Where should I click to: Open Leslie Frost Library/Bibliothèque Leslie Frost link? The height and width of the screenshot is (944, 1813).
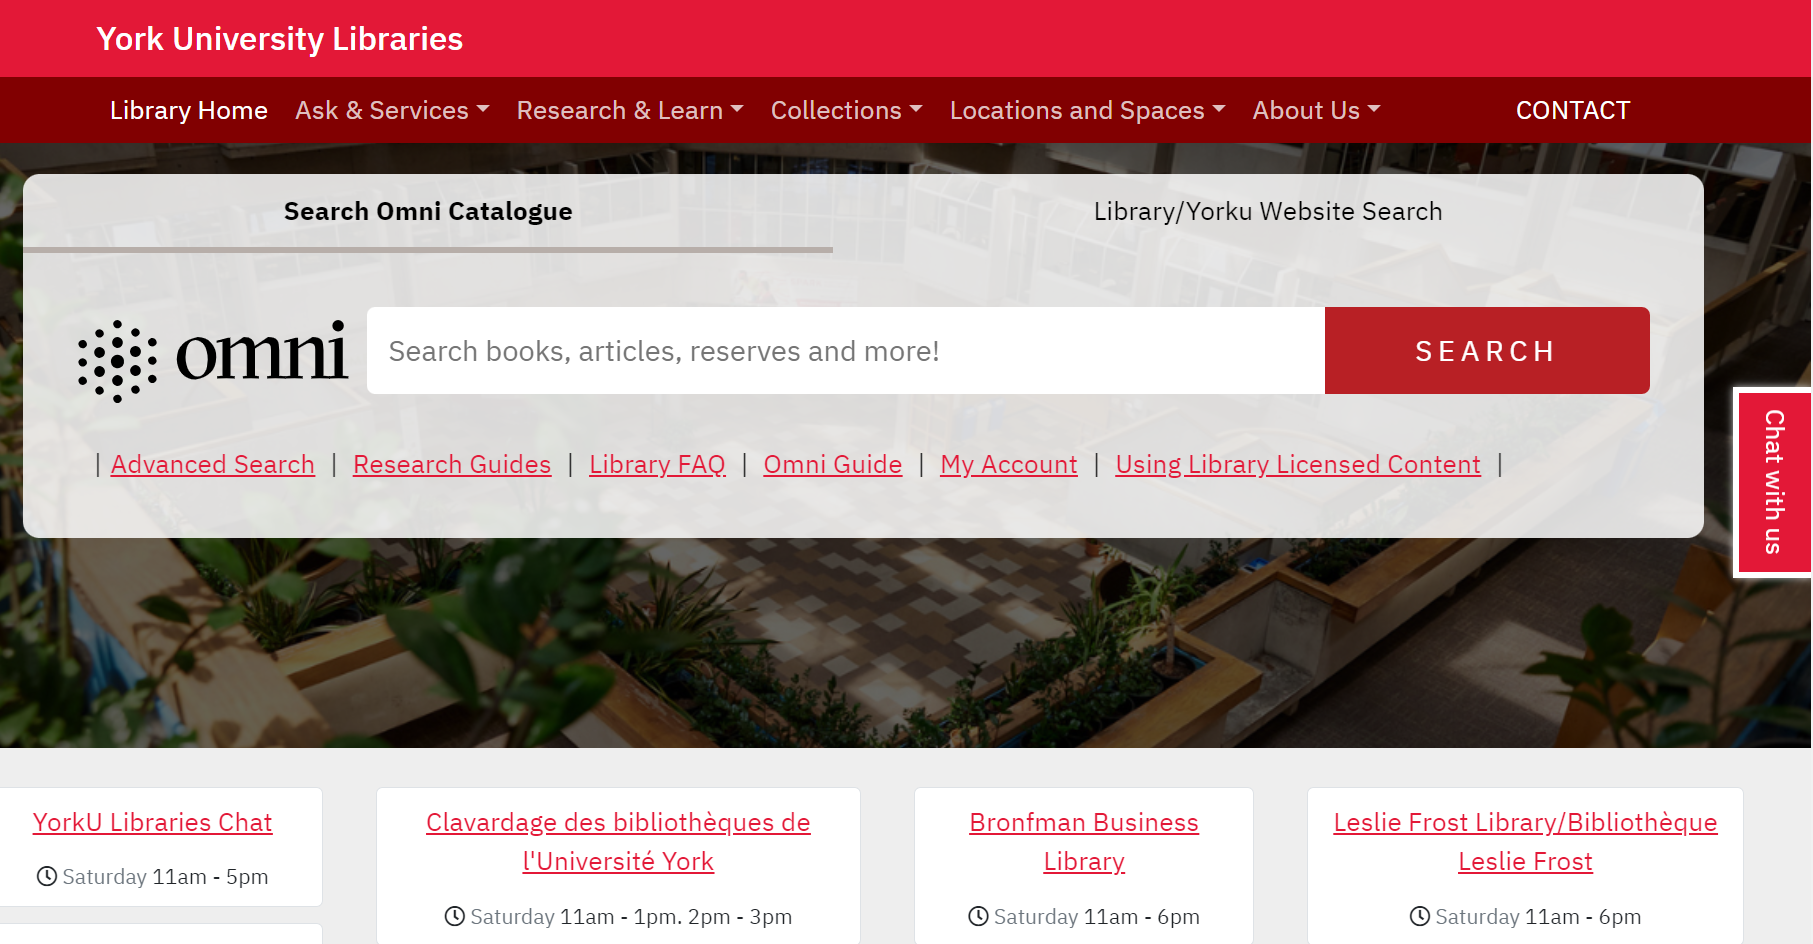tap(1525, 842)
